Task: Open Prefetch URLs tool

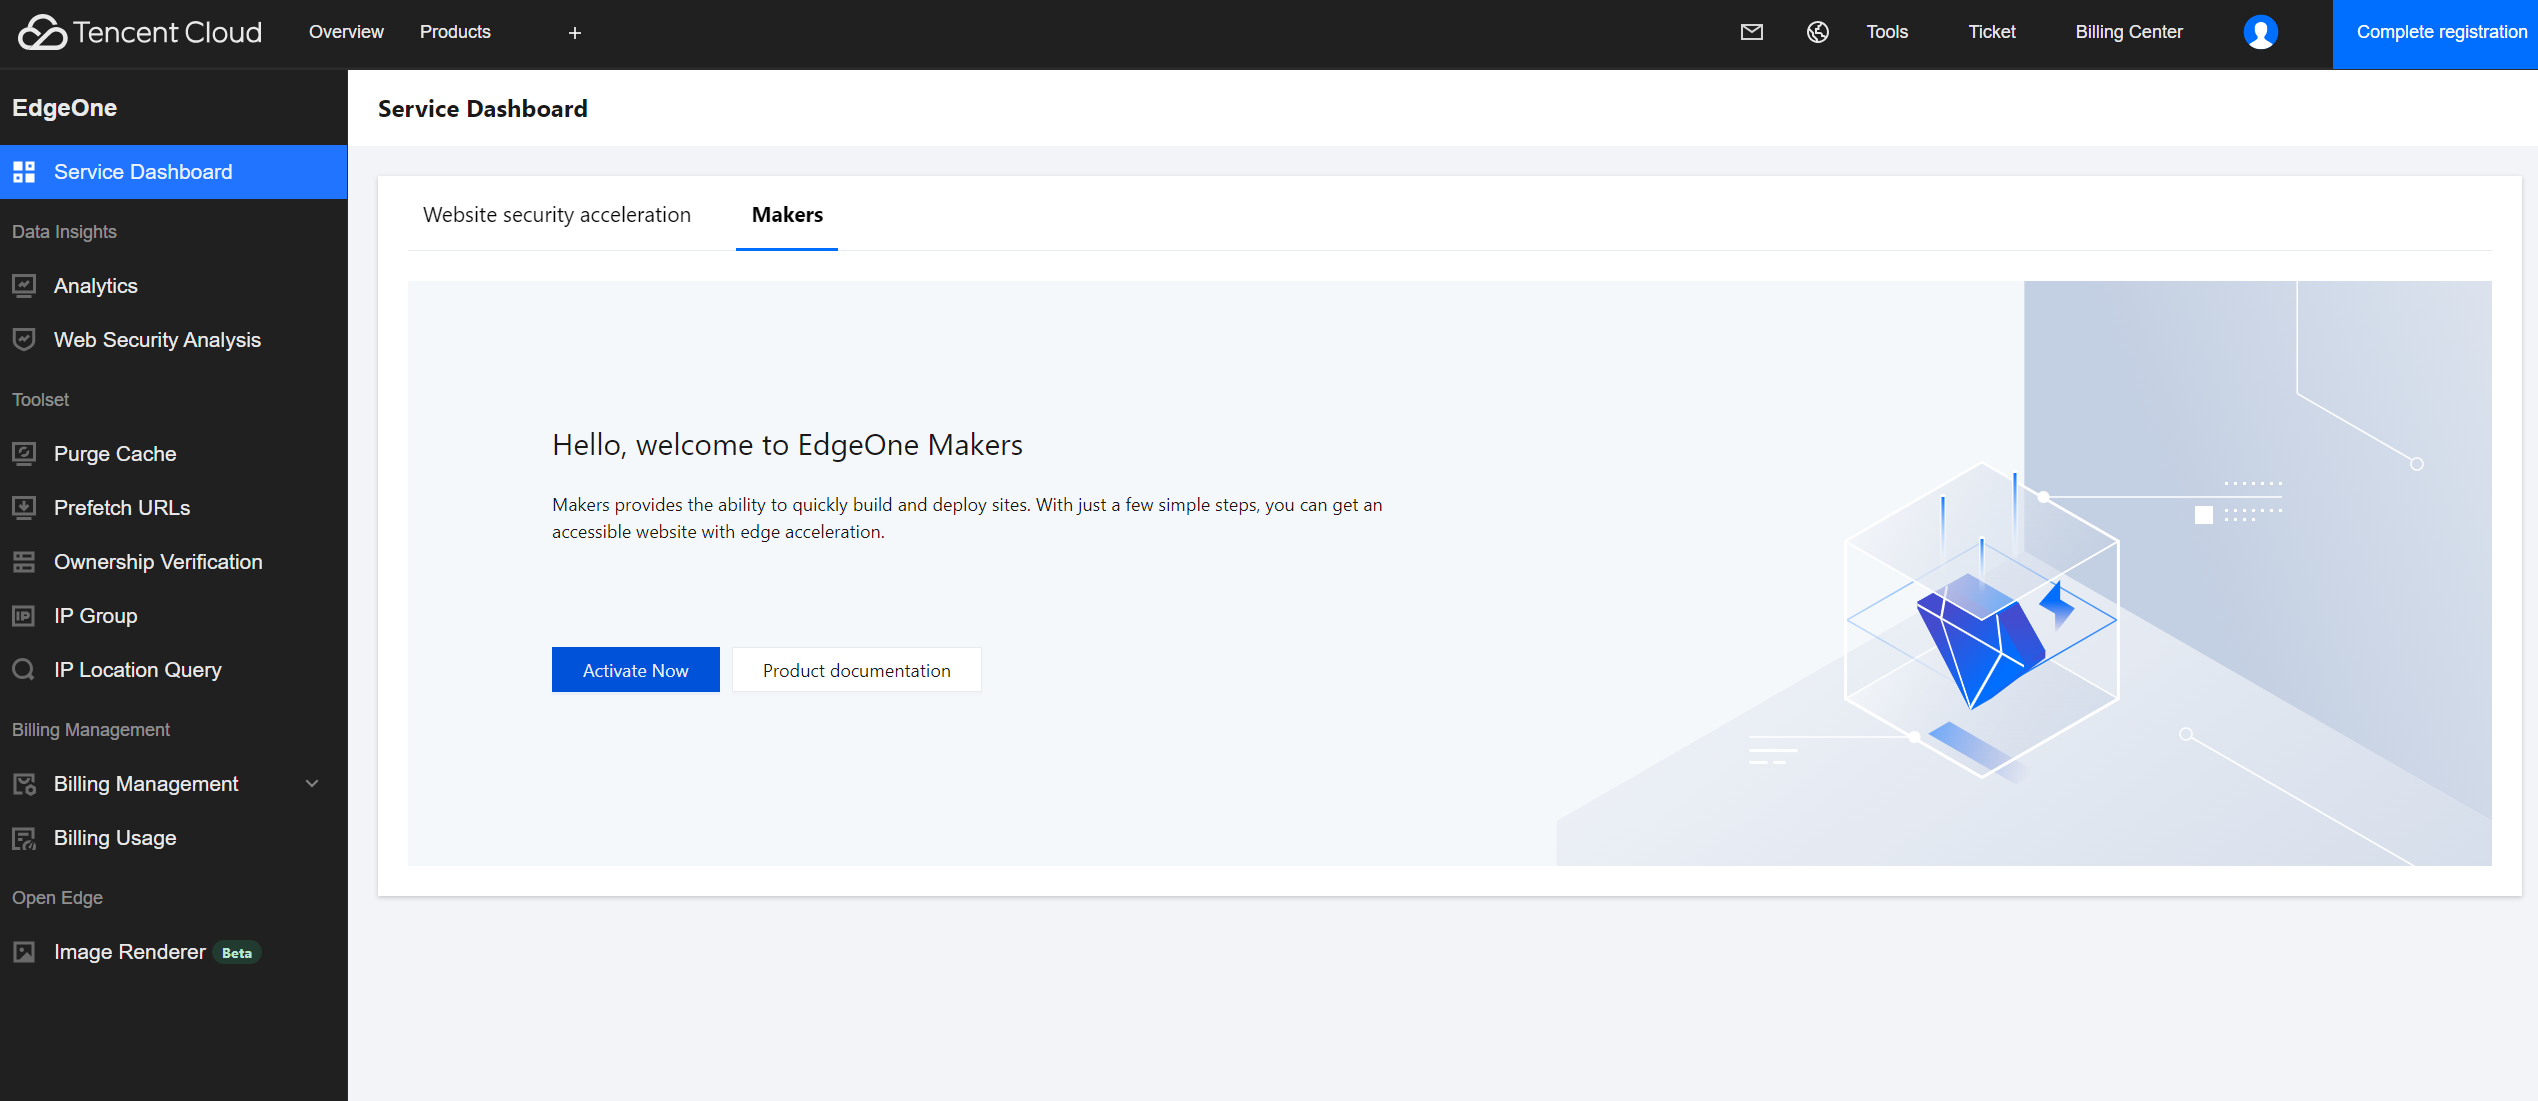Action: tap(173, 508)
